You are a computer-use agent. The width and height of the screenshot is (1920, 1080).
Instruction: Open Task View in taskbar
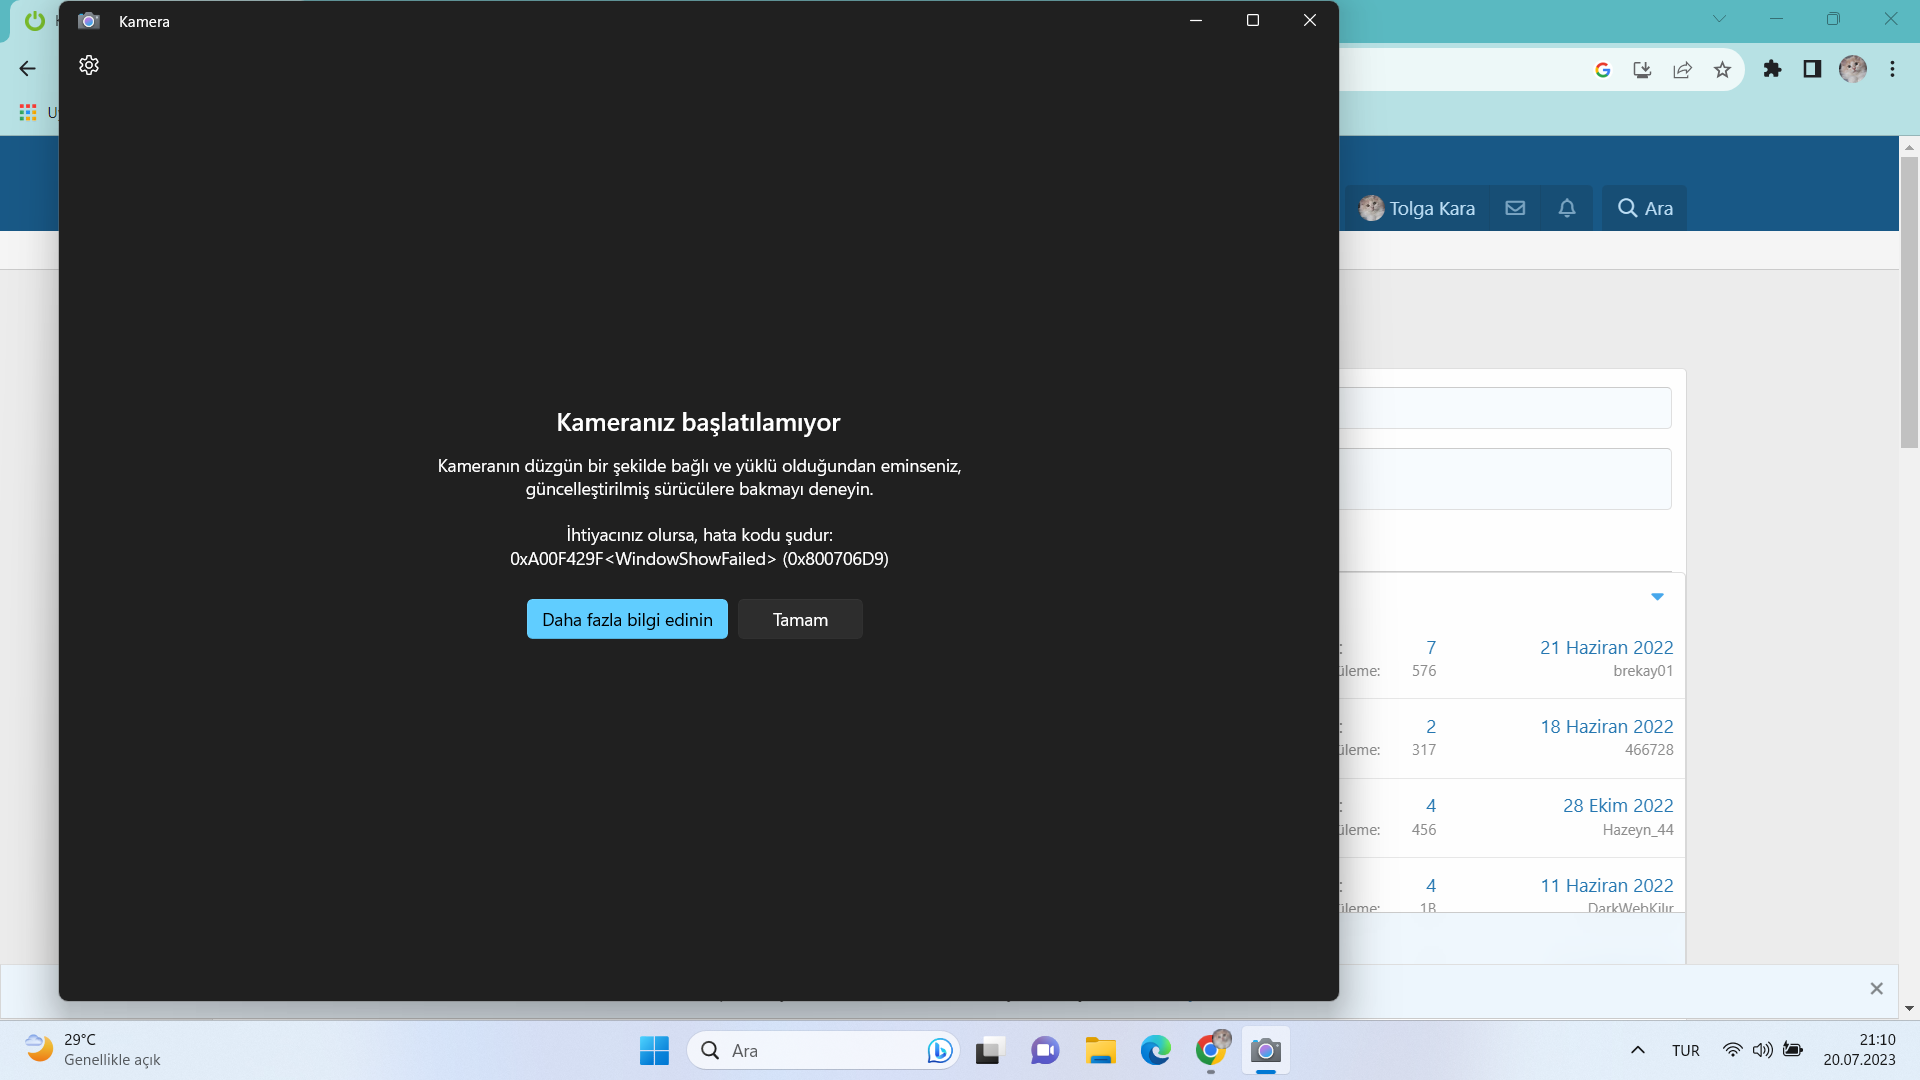(x=988, y=1051)
